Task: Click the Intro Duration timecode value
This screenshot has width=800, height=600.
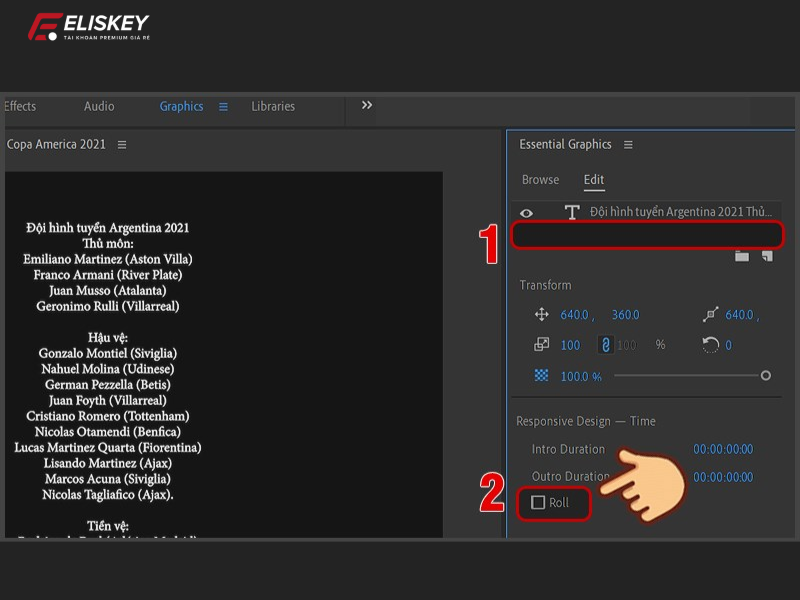Action: (x=723, y=450)
